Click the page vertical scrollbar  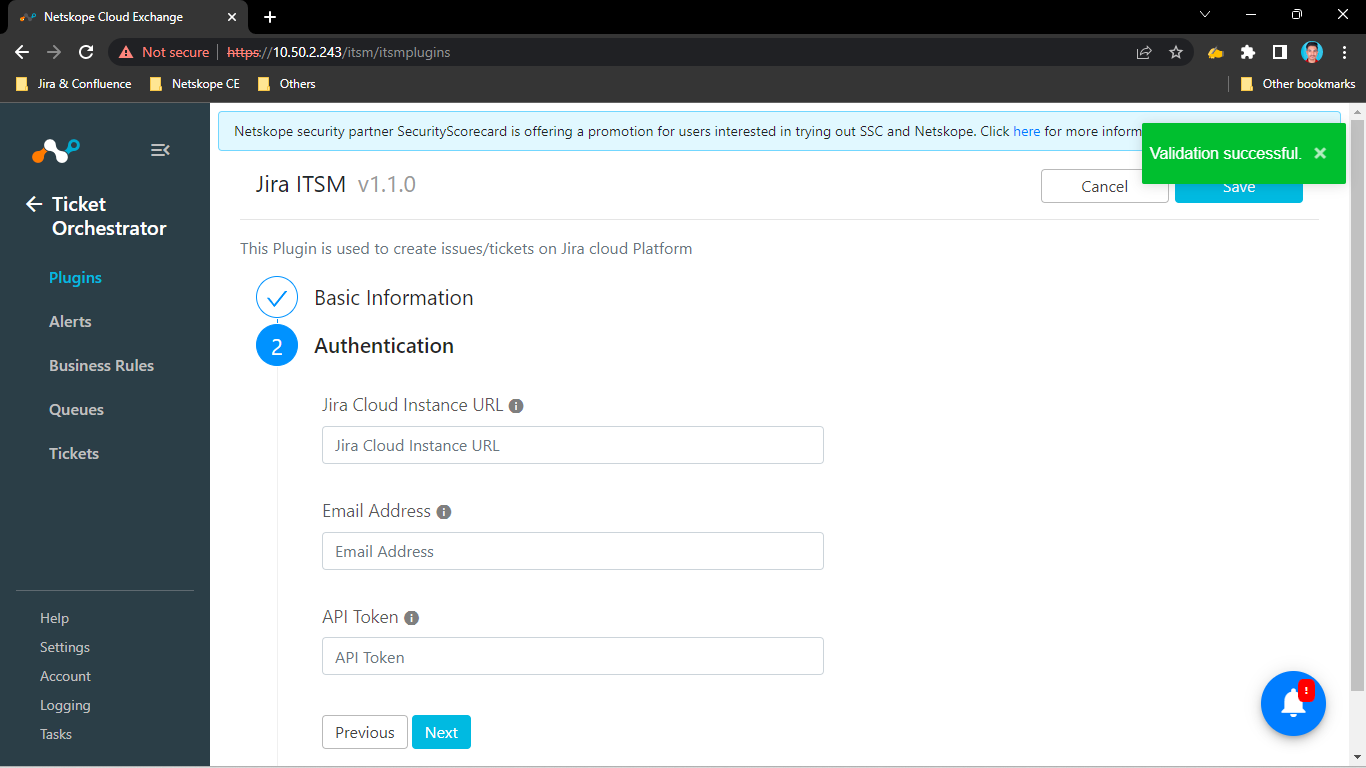(x=1357, y=405)
